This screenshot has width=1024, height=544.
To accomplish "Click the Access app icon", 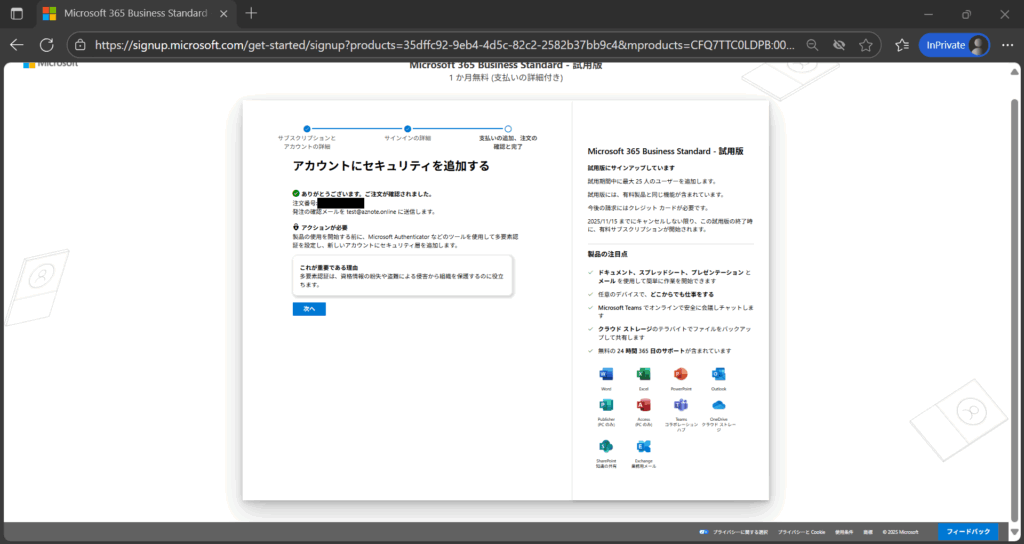I will 643,405.
